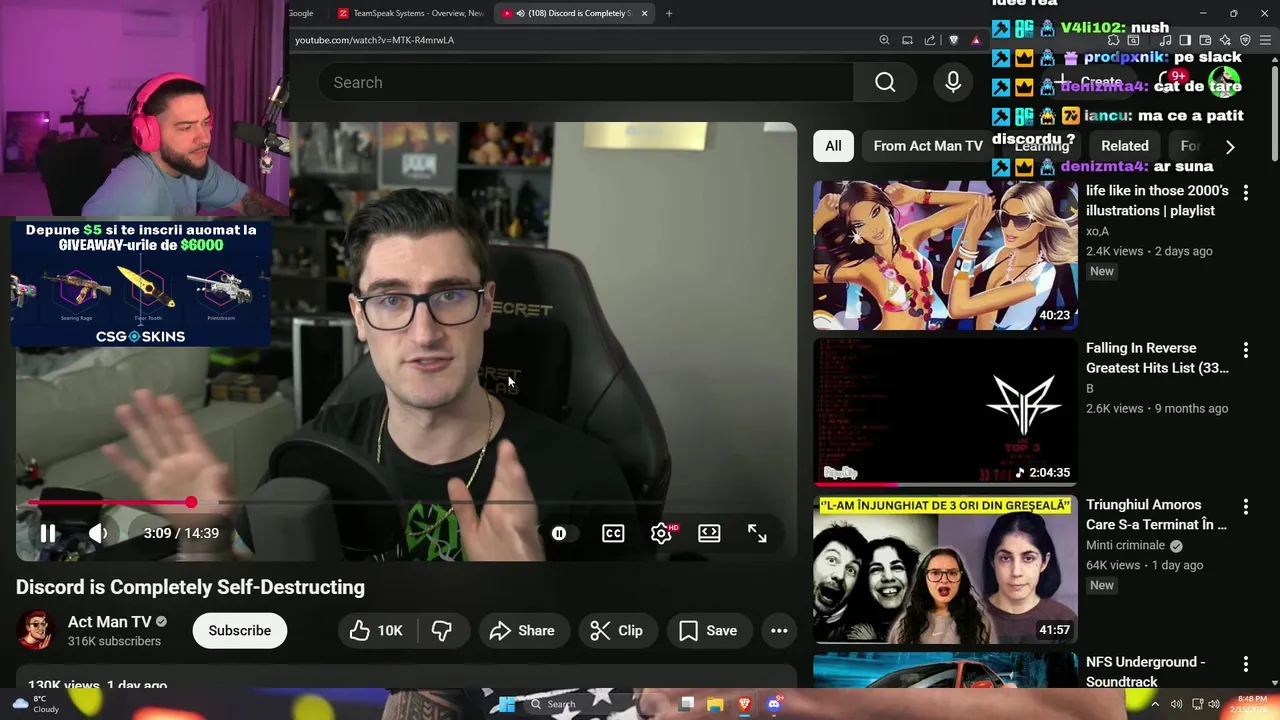
Task: Select the From Act Man TV chip
Action: [928, 146]
